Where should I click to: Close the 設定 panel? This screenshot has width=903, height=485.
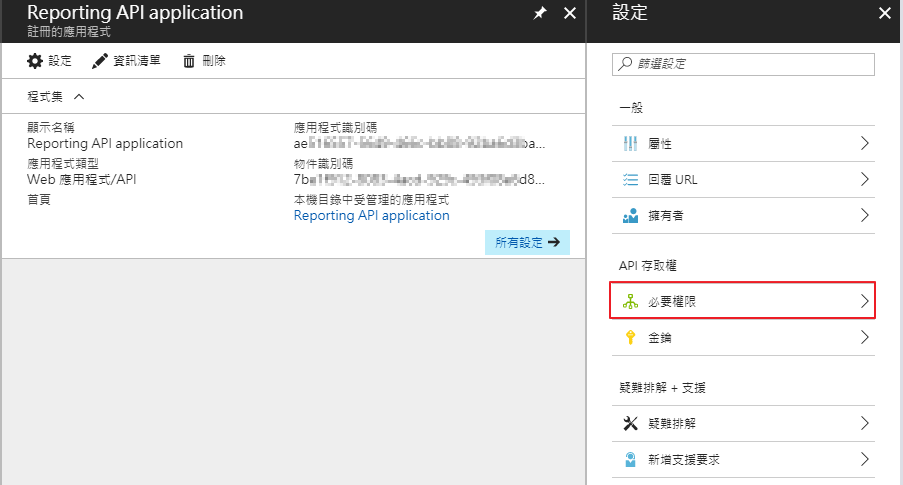[x=884, y=13]
